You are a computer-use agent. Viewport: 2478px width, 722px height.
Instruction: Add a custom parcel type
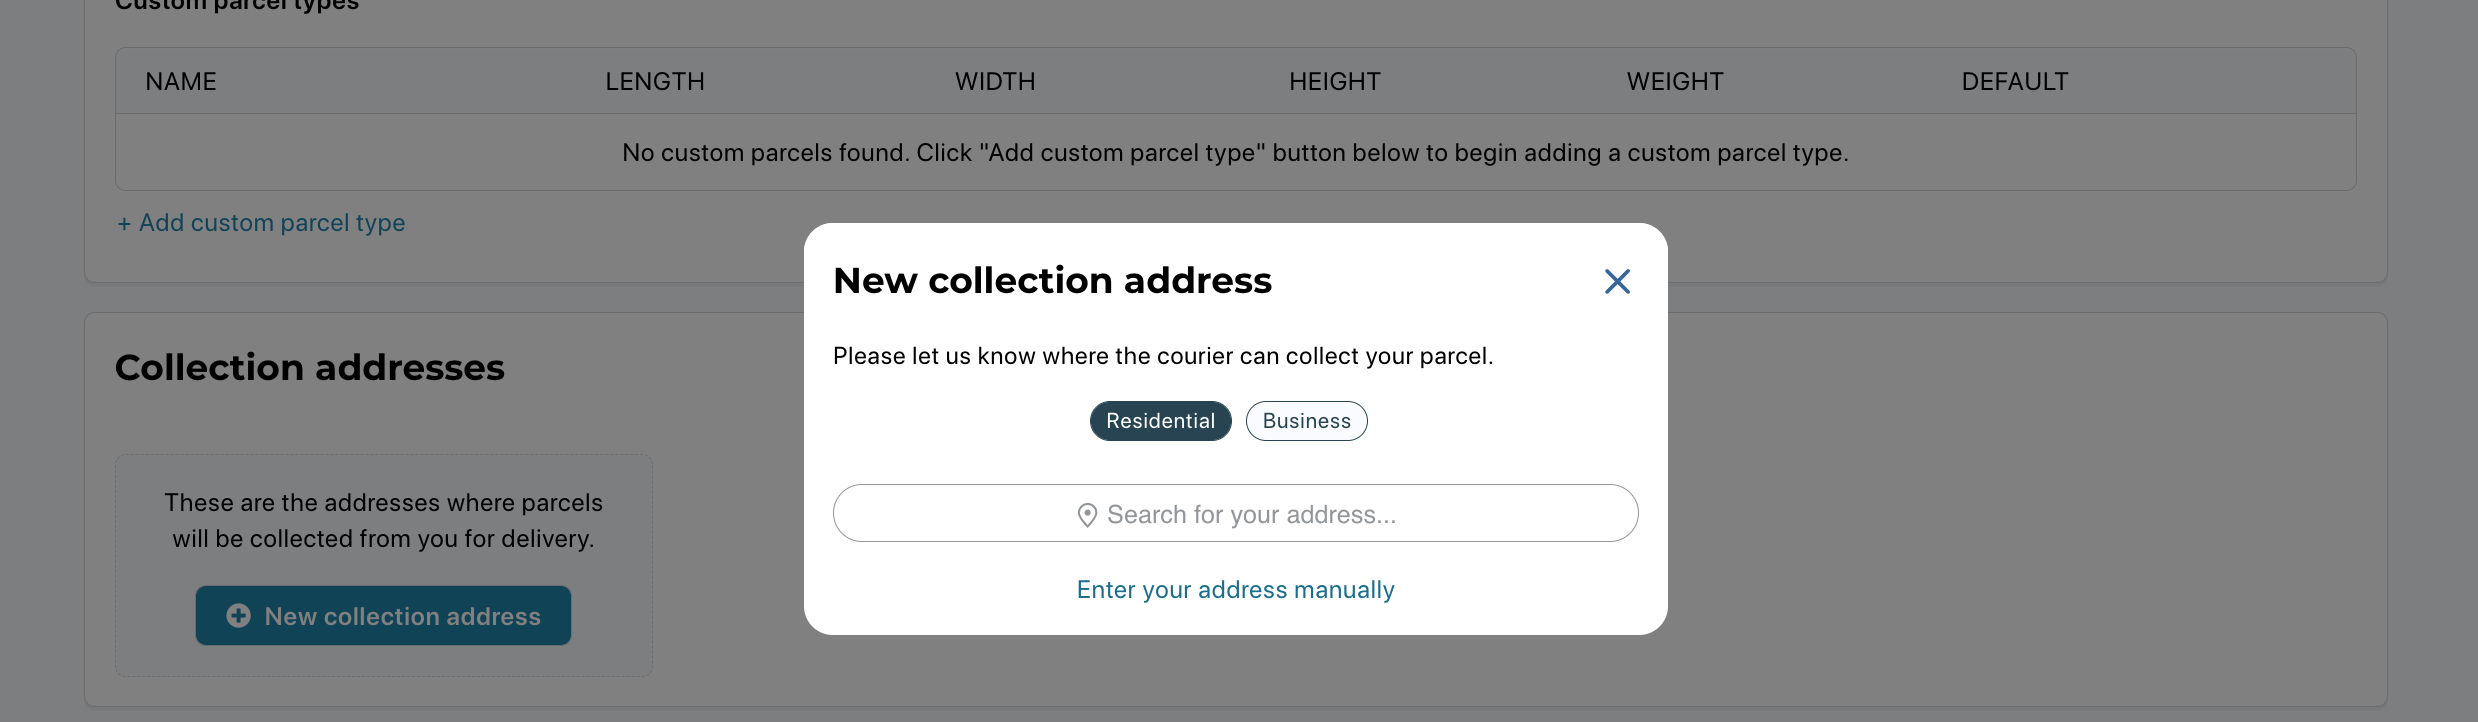point(261,223)
